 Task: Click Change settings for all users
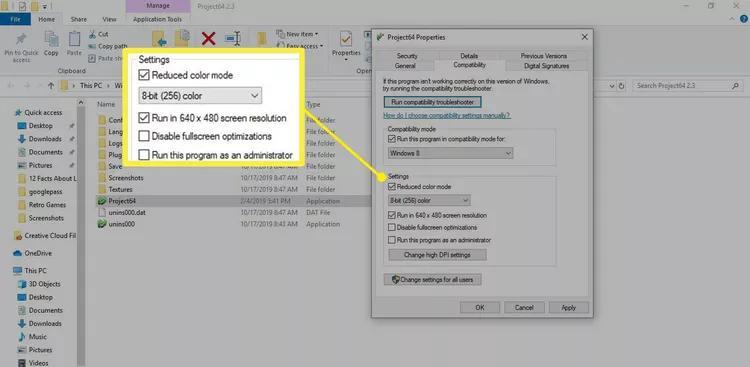click(x=432, y=279)
